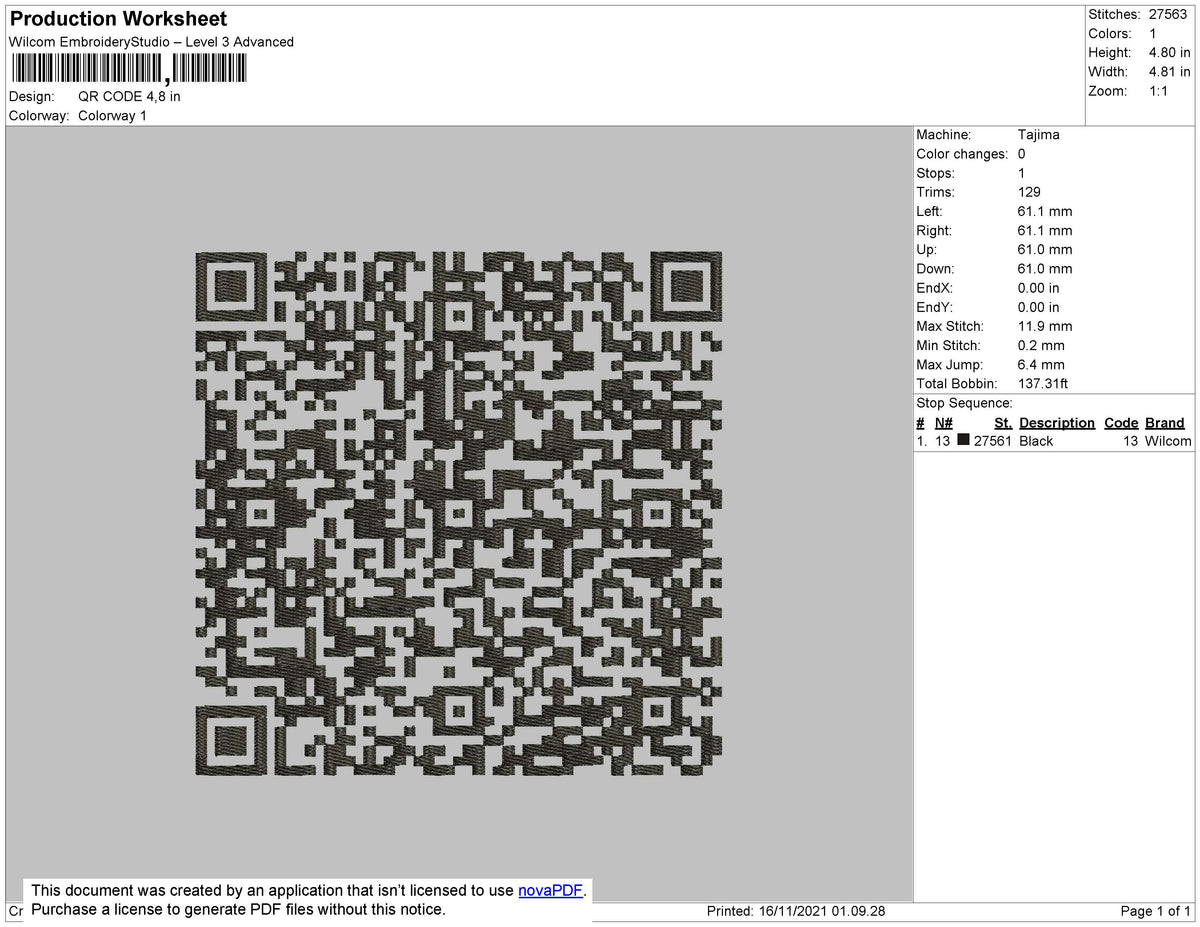Viewport: 1200px width, 927px height.
Task: Click the Trims count of 129
Action: 1029,192
